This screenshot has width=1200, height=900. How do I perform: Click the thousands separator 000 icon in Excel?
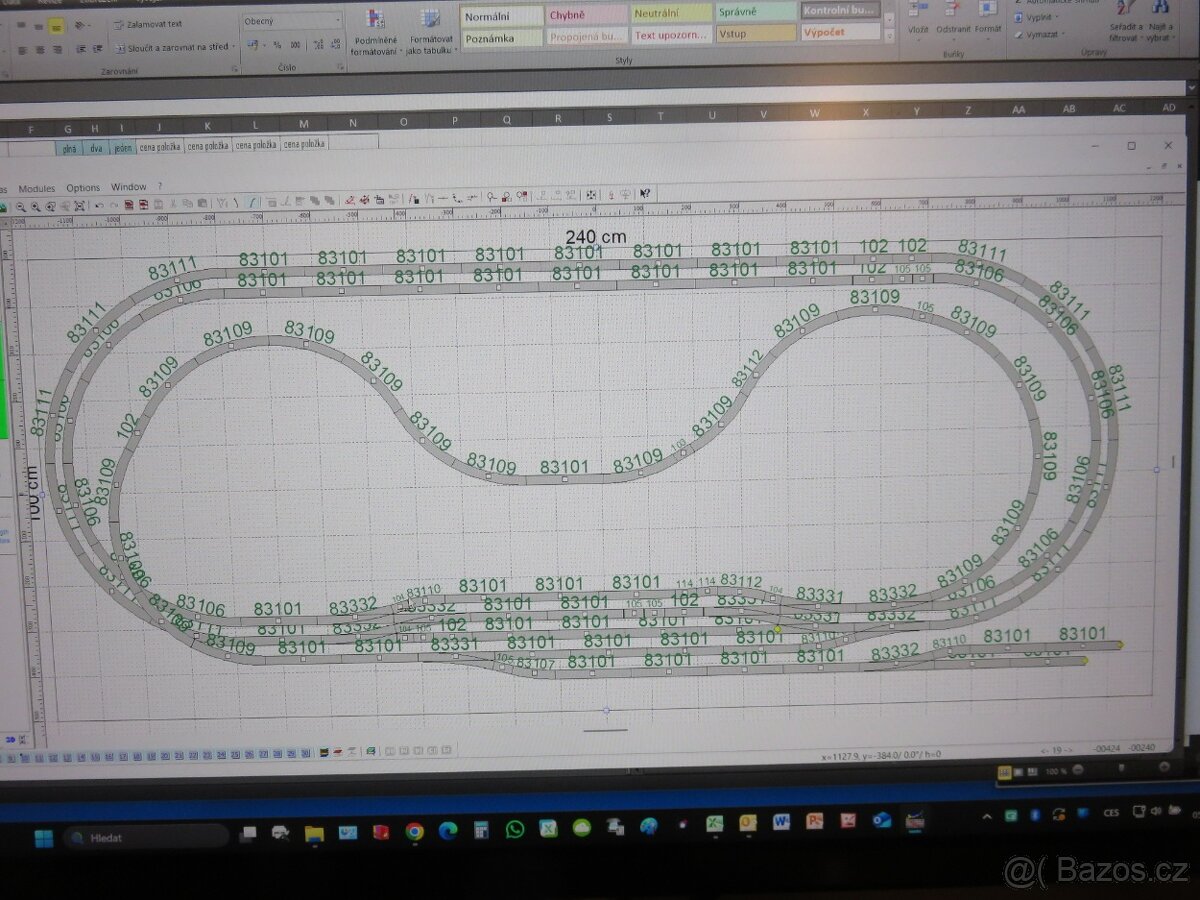click(x=295, y=45)
